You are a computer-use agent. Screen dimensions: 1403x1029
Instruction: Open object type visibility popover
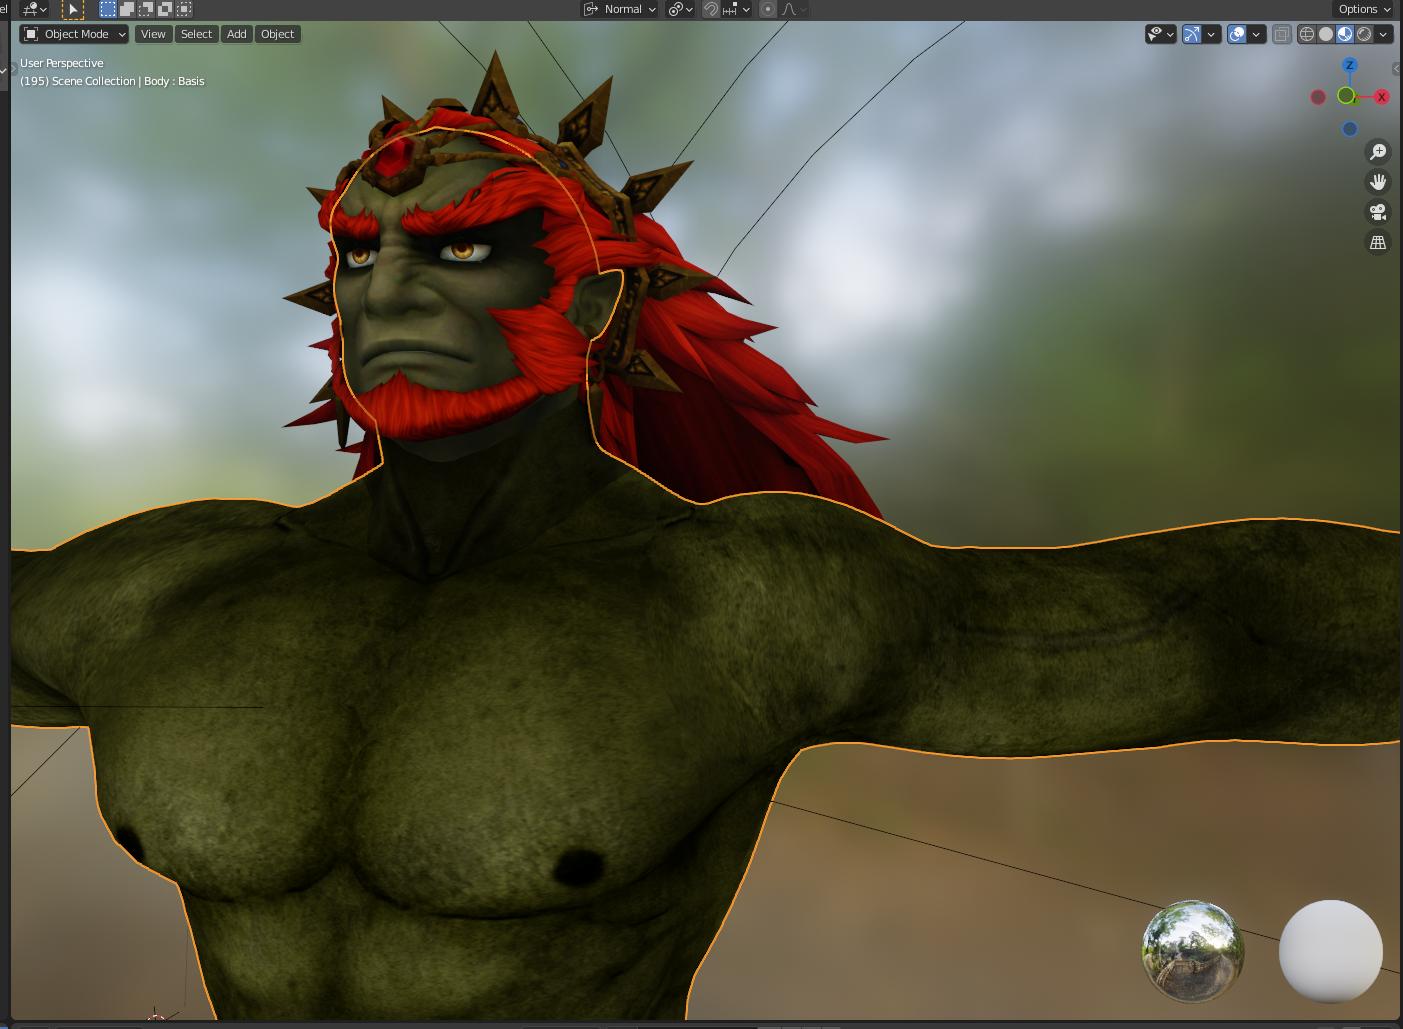coord(1161,34)
